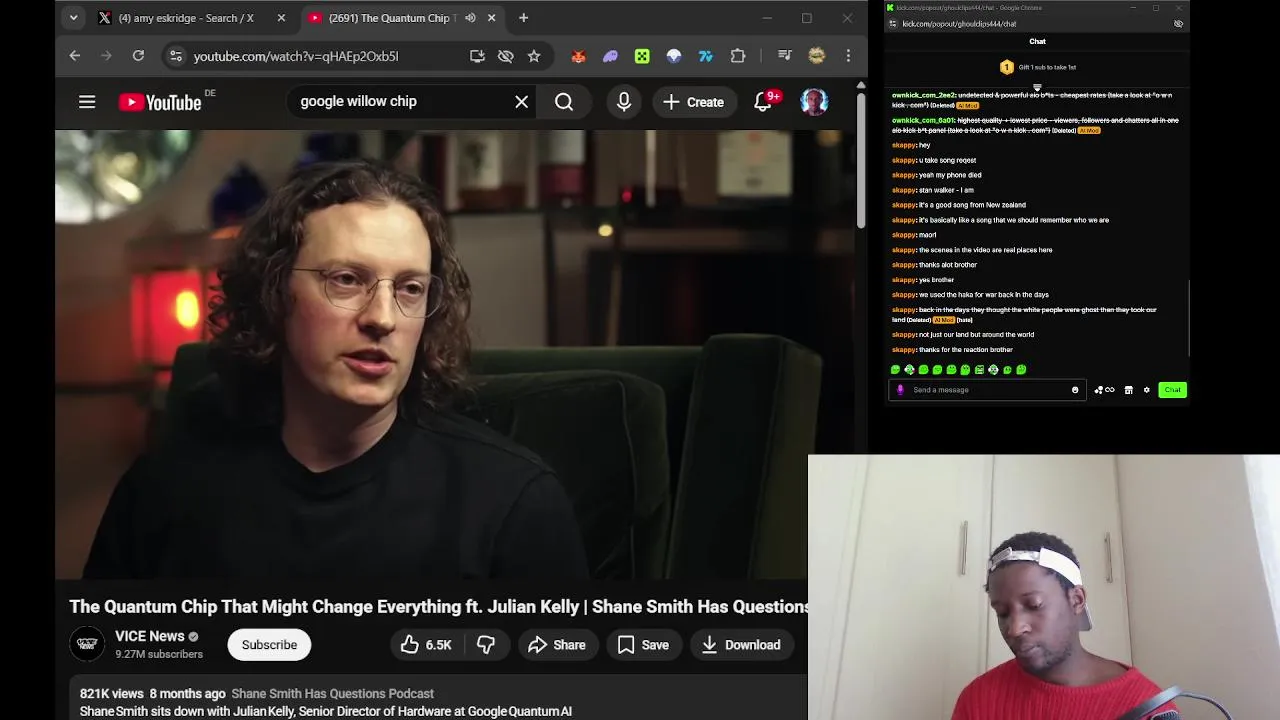Open Chrome's three-dot menu
The width and height of the screenshot is (1280, 720).
point(848,56)
